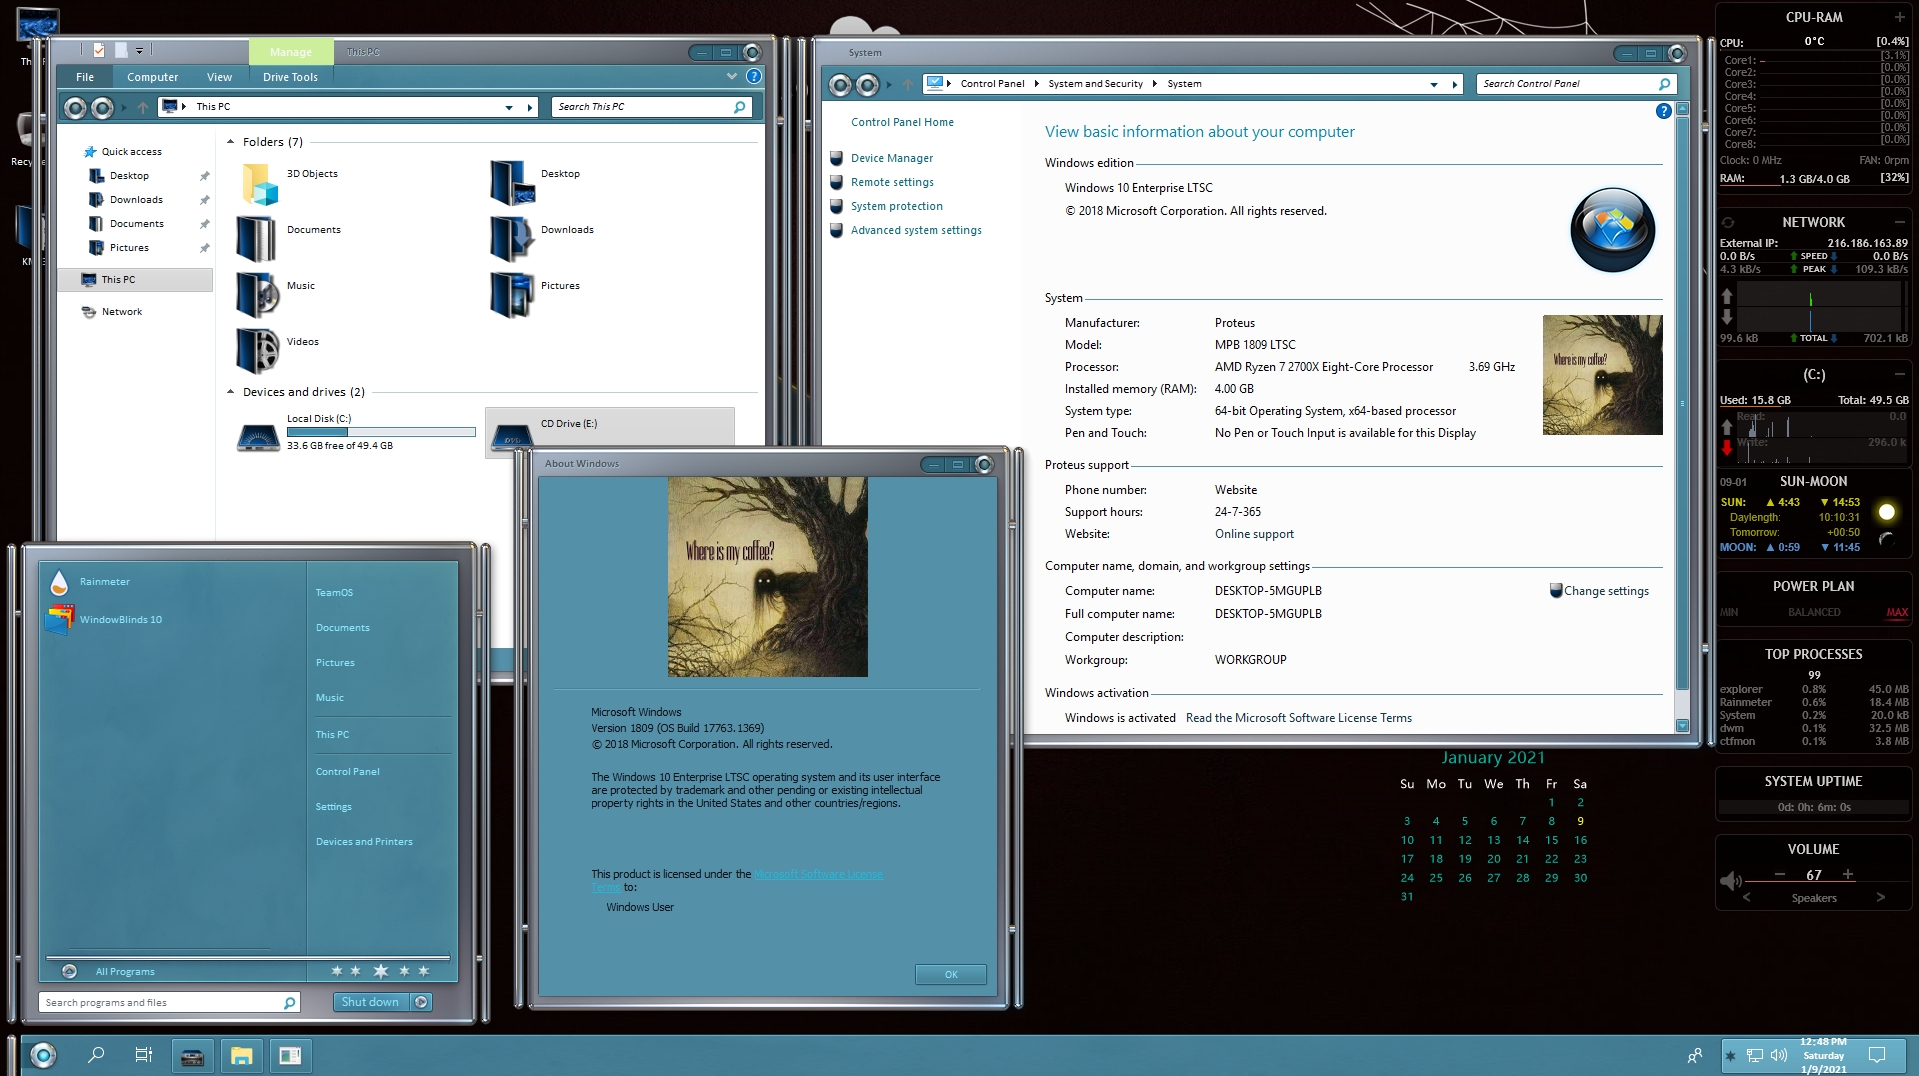Image resolution: width=1919 pixels, height=1076 pixels.
Task: Read the Microsoft Software License Terms link
Action: tap(1298, 718)
